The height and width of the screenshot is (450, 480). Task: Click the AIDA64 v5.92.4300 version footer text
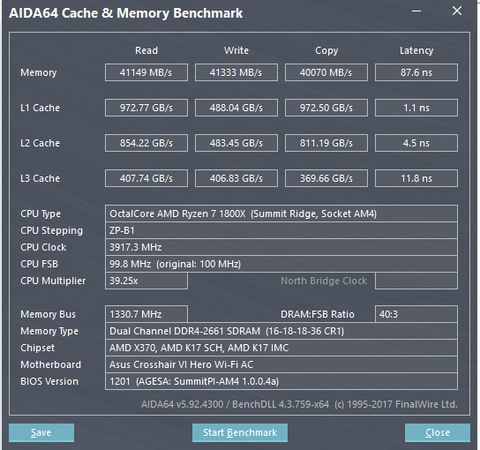(299, 404)
